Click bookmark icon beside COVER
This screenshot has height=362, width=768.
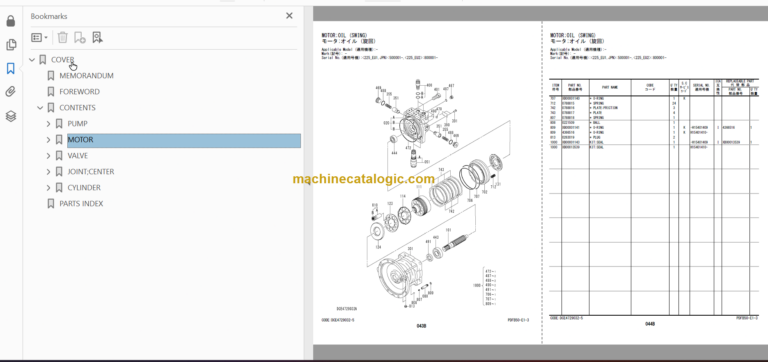click(x=43, y=60)
